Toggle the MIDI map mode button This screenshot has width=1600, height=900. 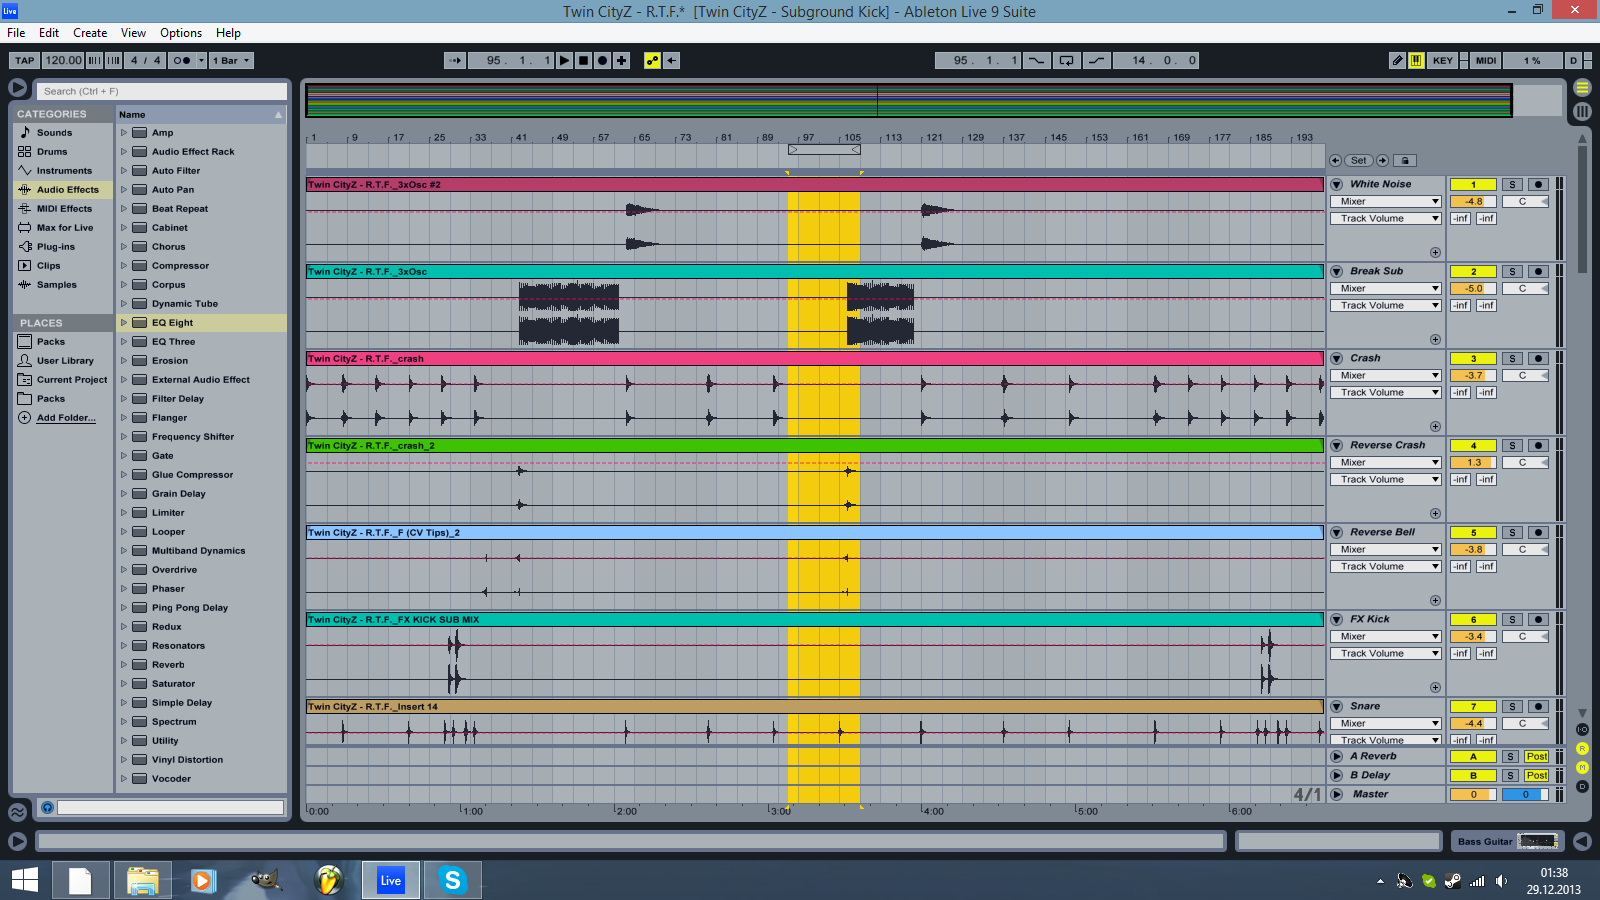1486,60
